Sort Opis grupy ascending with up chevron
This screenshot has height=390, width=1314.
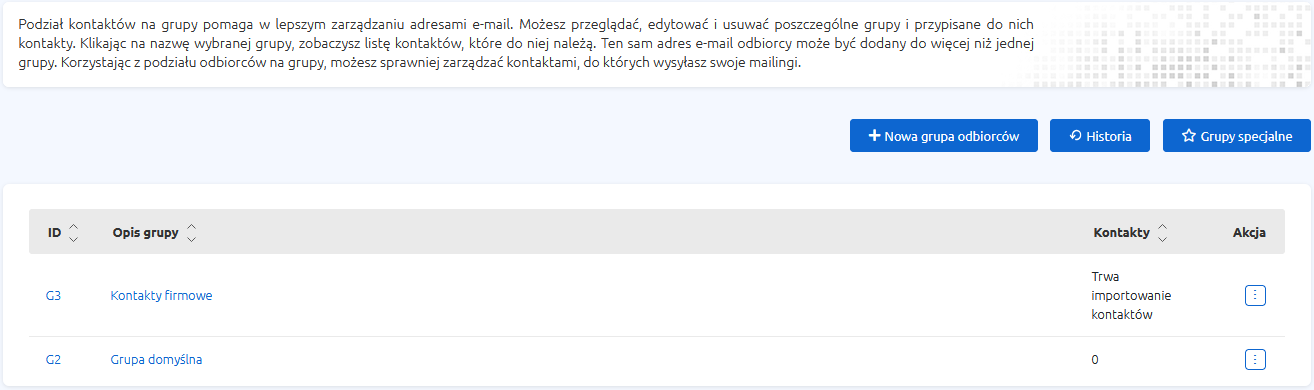191,228
